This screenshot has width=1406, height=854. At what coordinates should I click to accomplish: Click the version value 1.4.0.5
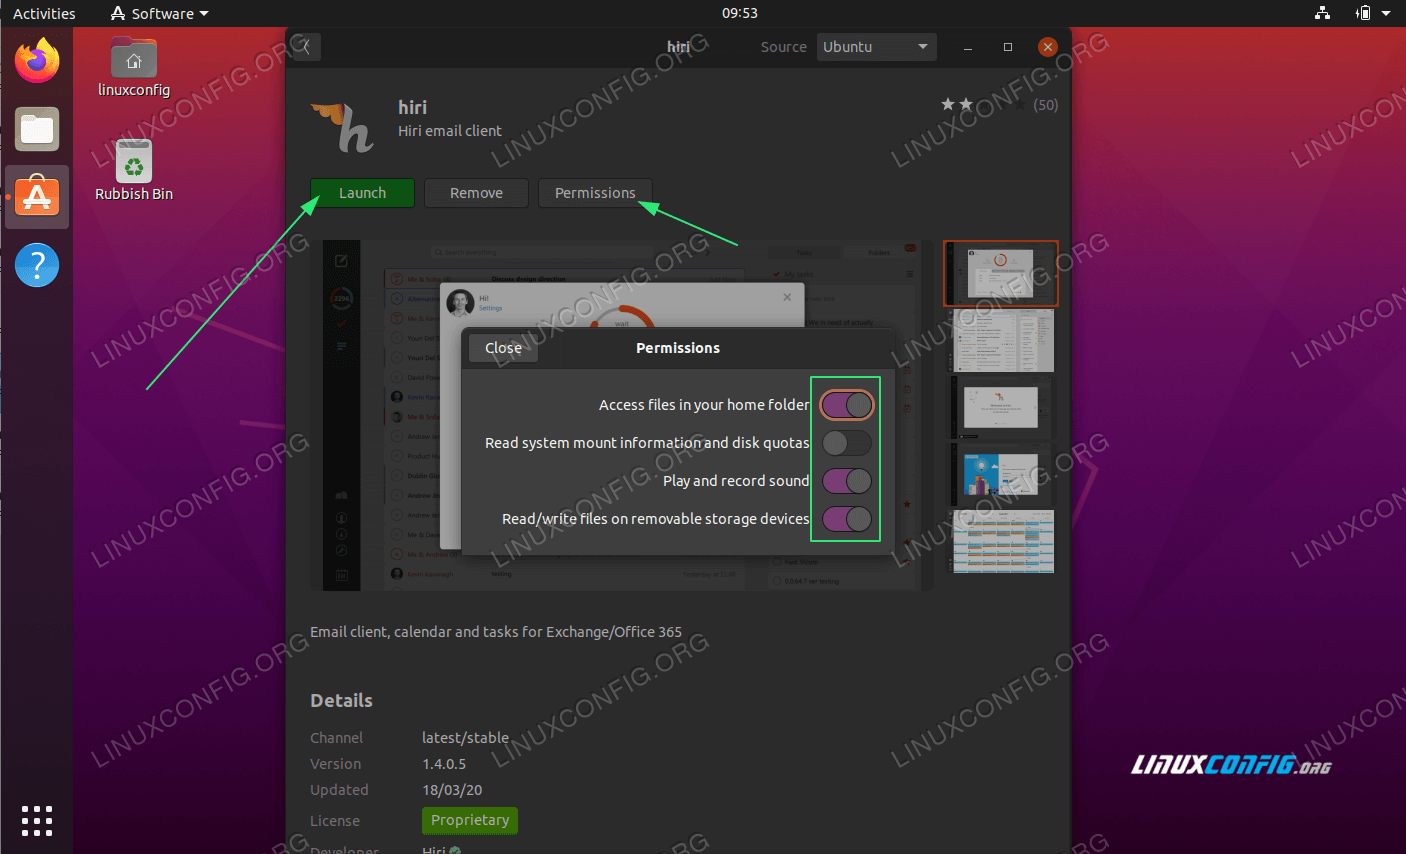coord(444,764)
